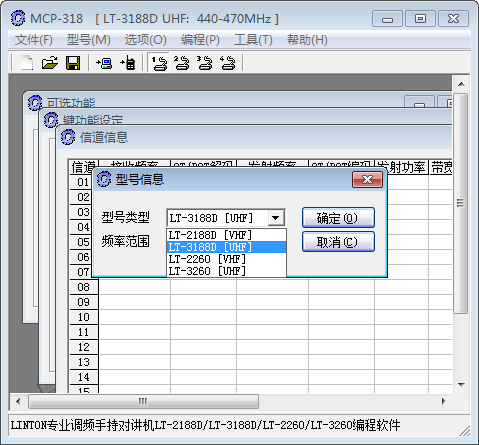
Task: Click the New file toolbar icon
Action: coord(27,62)
